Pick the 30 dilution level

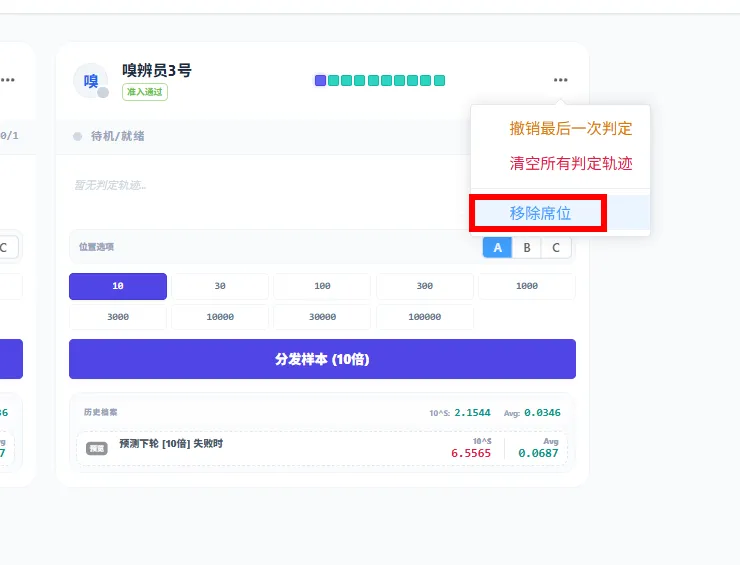pyautogui.click(x=220, y=286)
